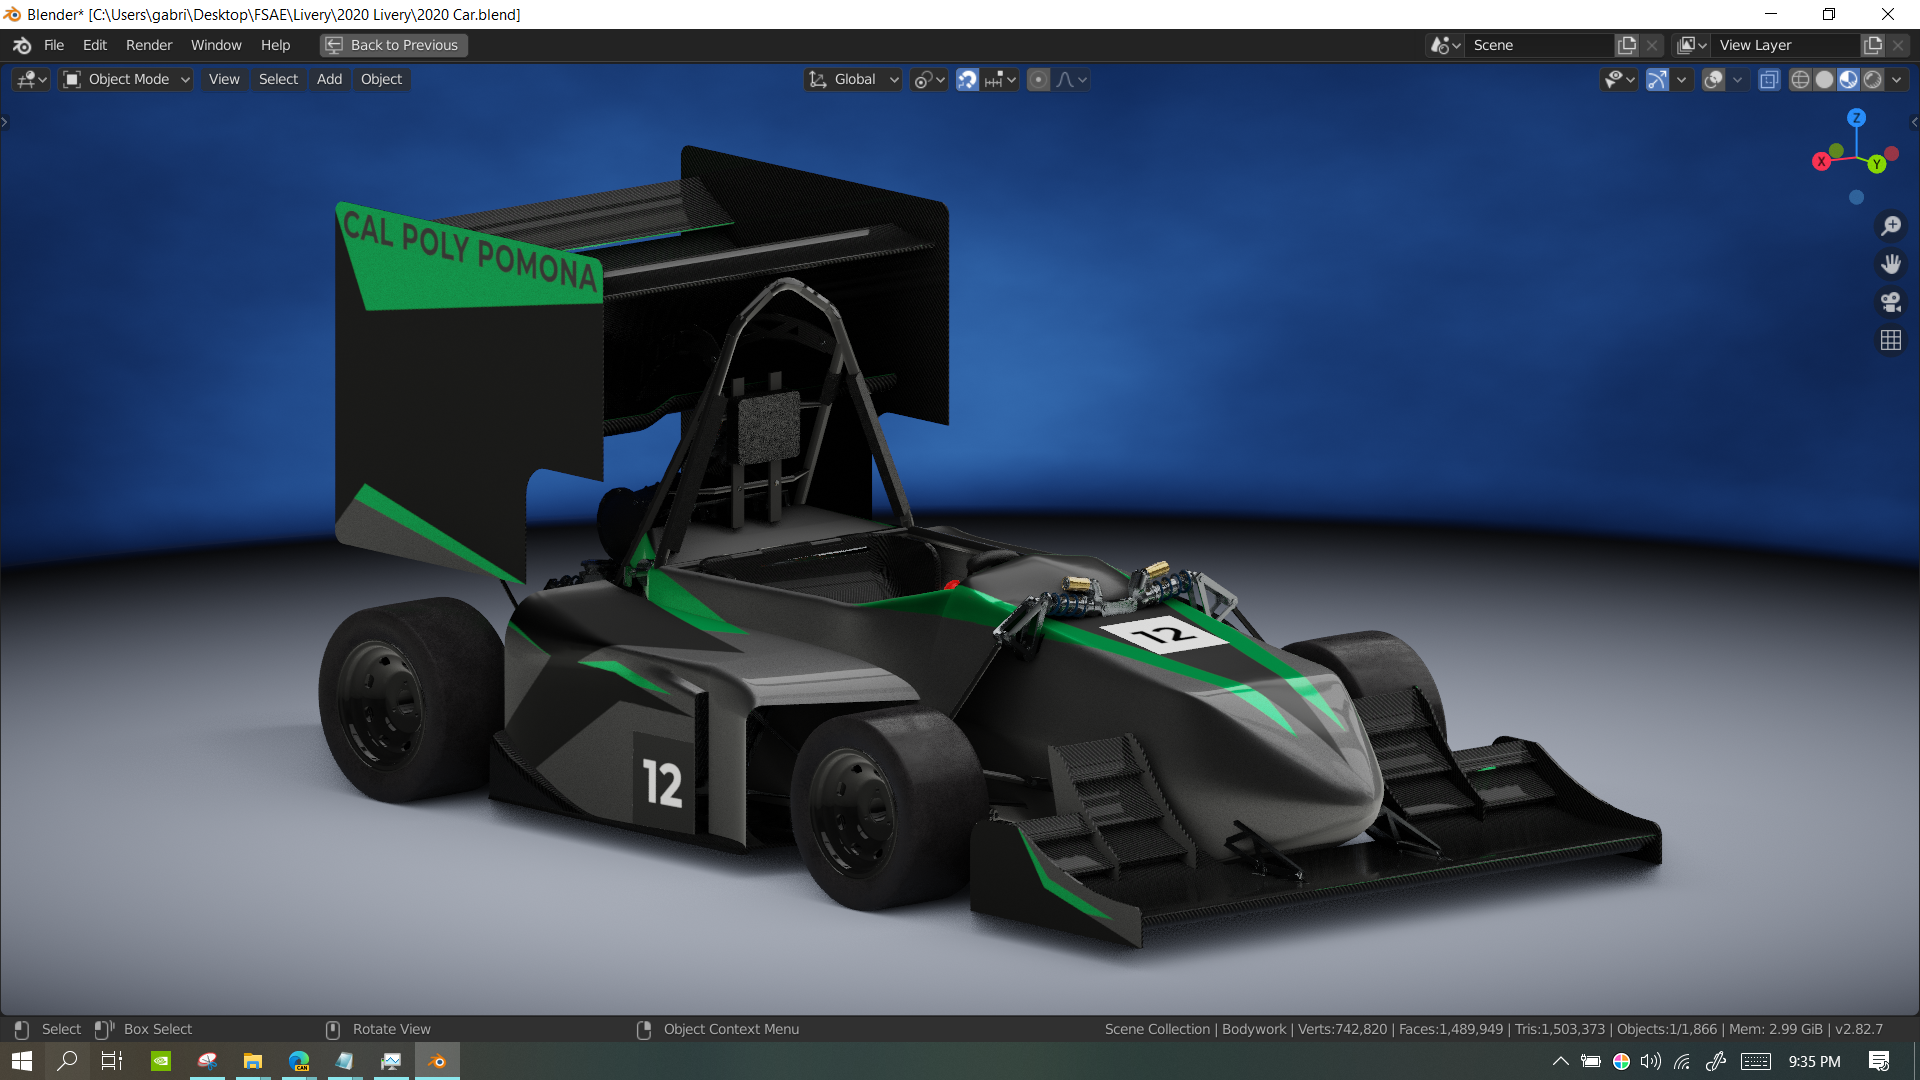Open the Help menu

click(x=275, y=45)
